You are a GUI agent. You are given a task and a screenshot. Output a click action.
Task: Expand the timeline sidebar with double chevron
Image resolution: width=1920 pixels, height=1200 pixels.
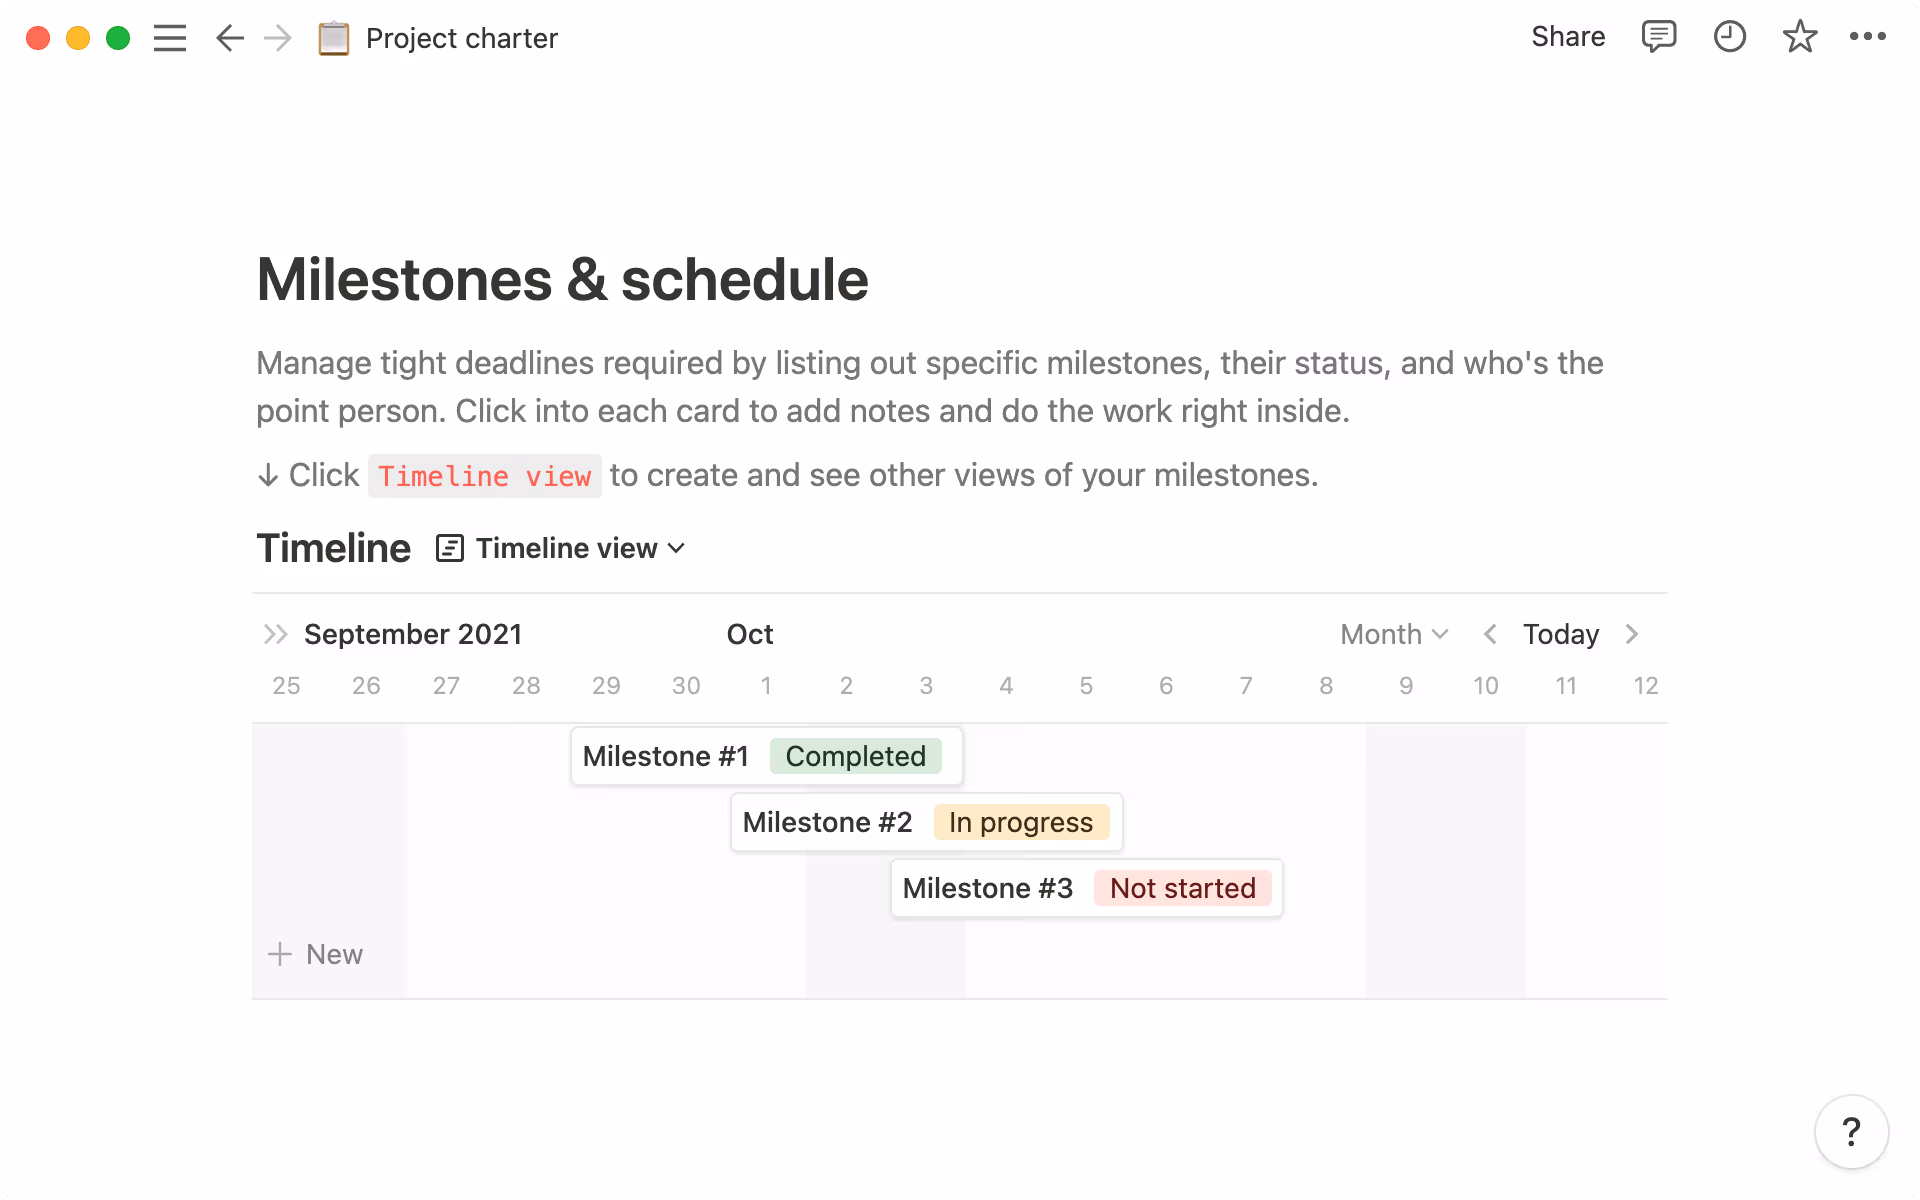(274, 634)
